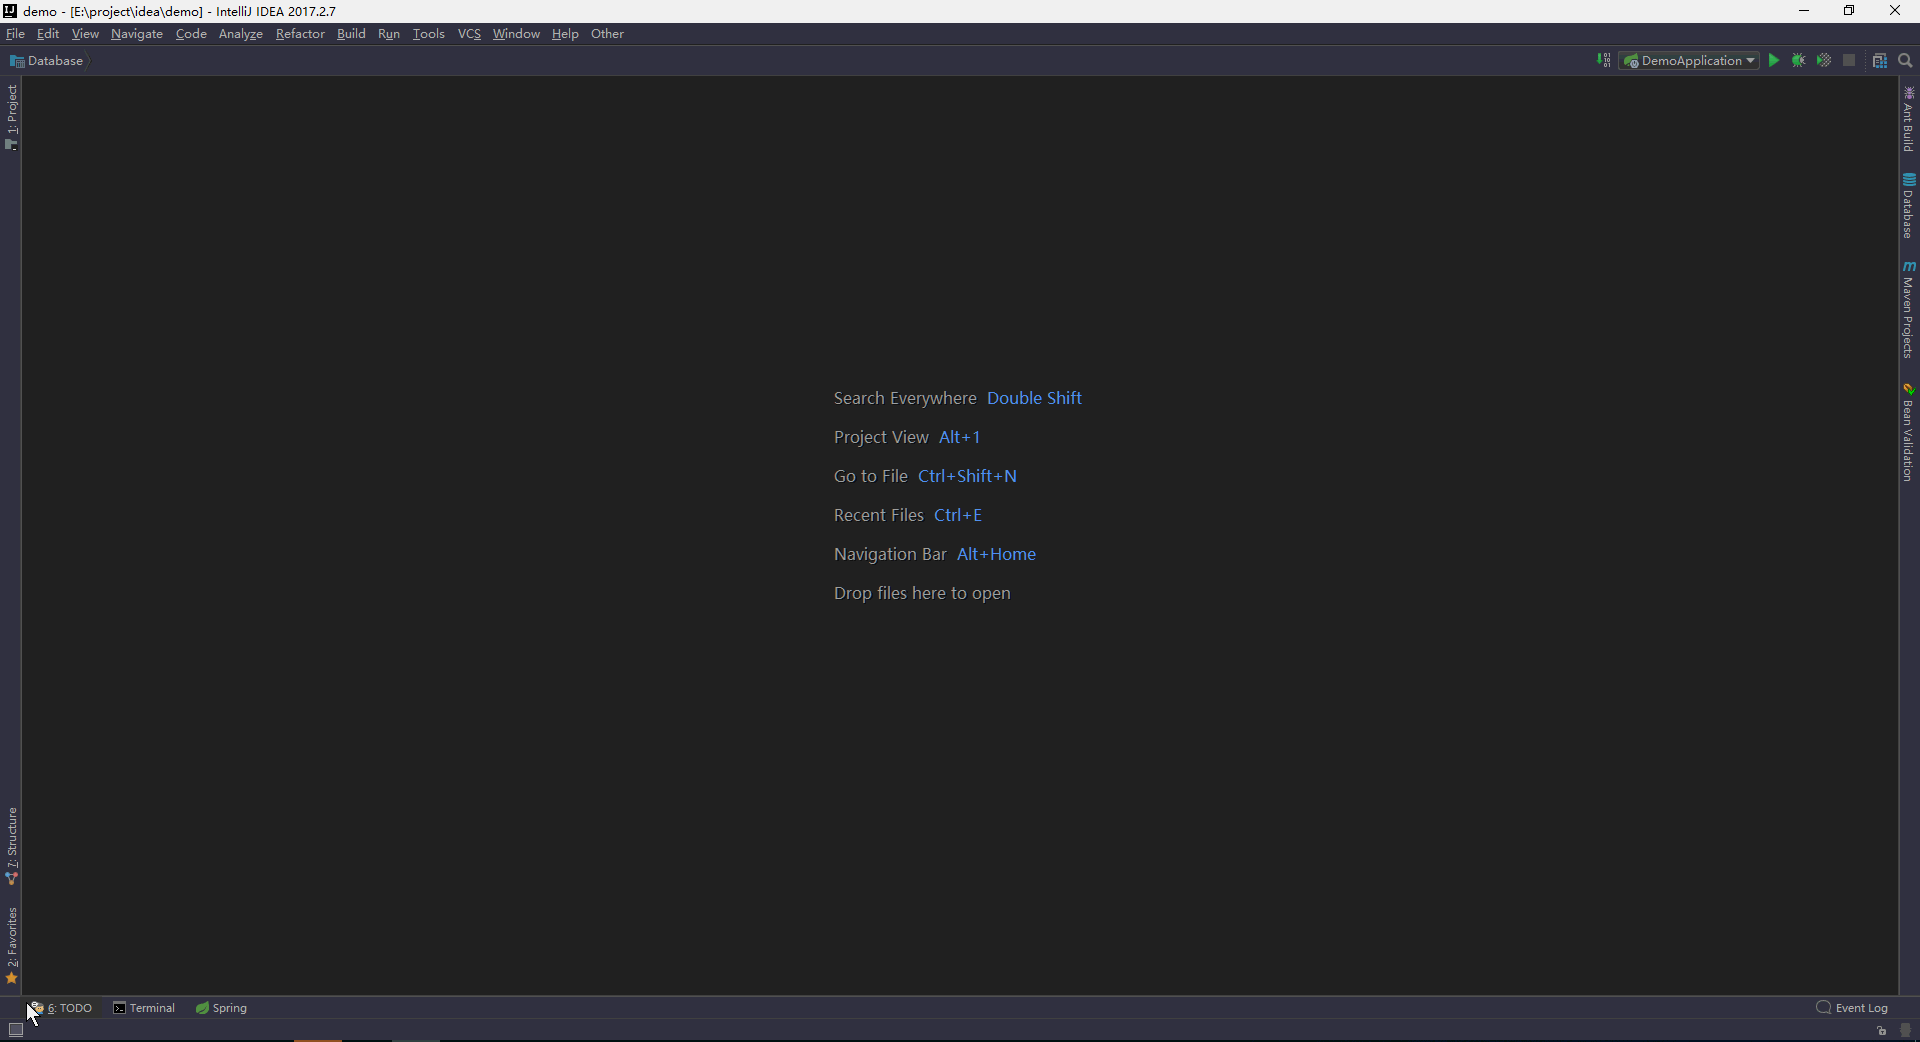The height and width of the screenshot is (1042, 1920).
Task: Open the Database side panel on the right
Action: [x=1909, y=206]
